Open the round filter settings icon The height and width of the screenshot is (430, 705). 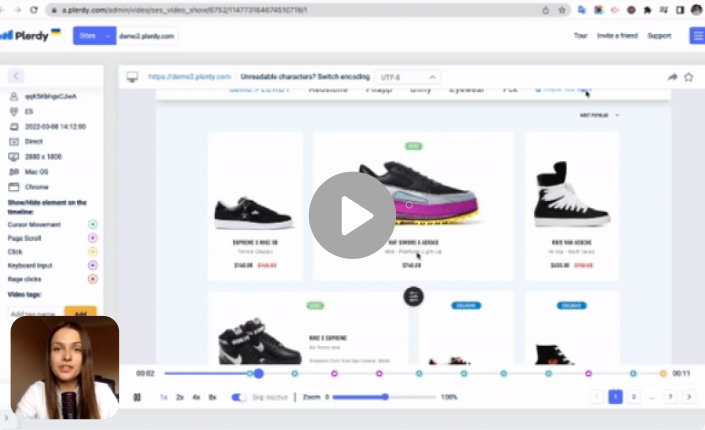click(x=413, y=297)
